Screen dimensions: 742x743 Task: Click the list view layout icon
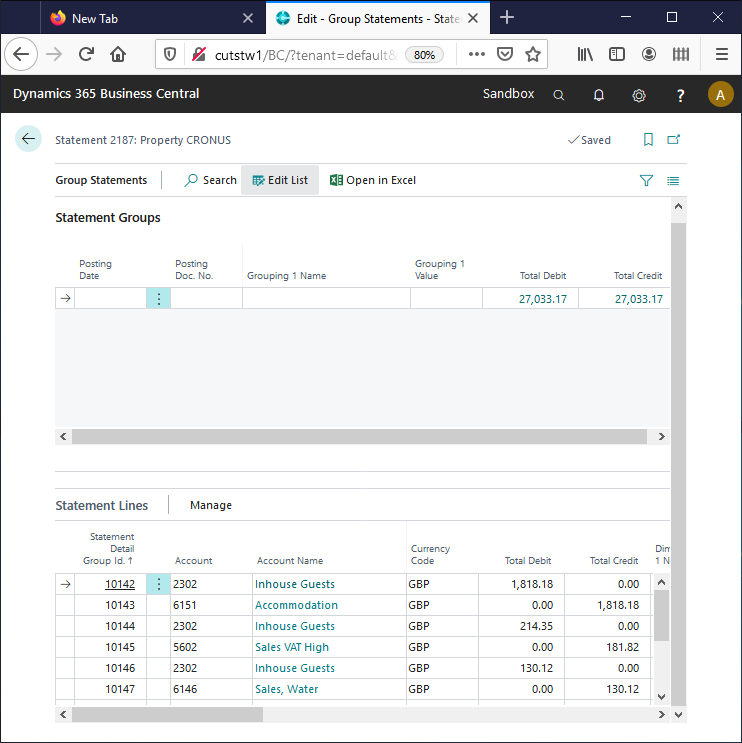click(673, 180)
